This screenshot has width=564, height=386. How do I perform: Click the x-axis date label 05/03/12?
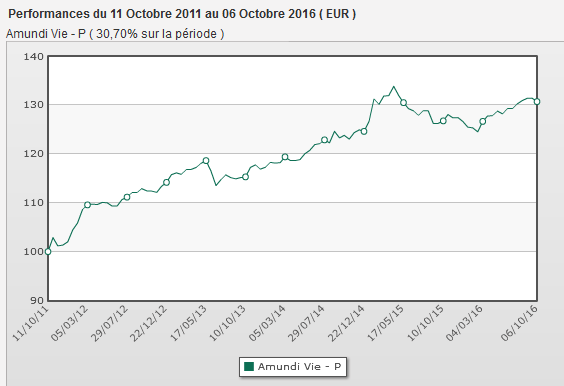click(x=69, y=323)
